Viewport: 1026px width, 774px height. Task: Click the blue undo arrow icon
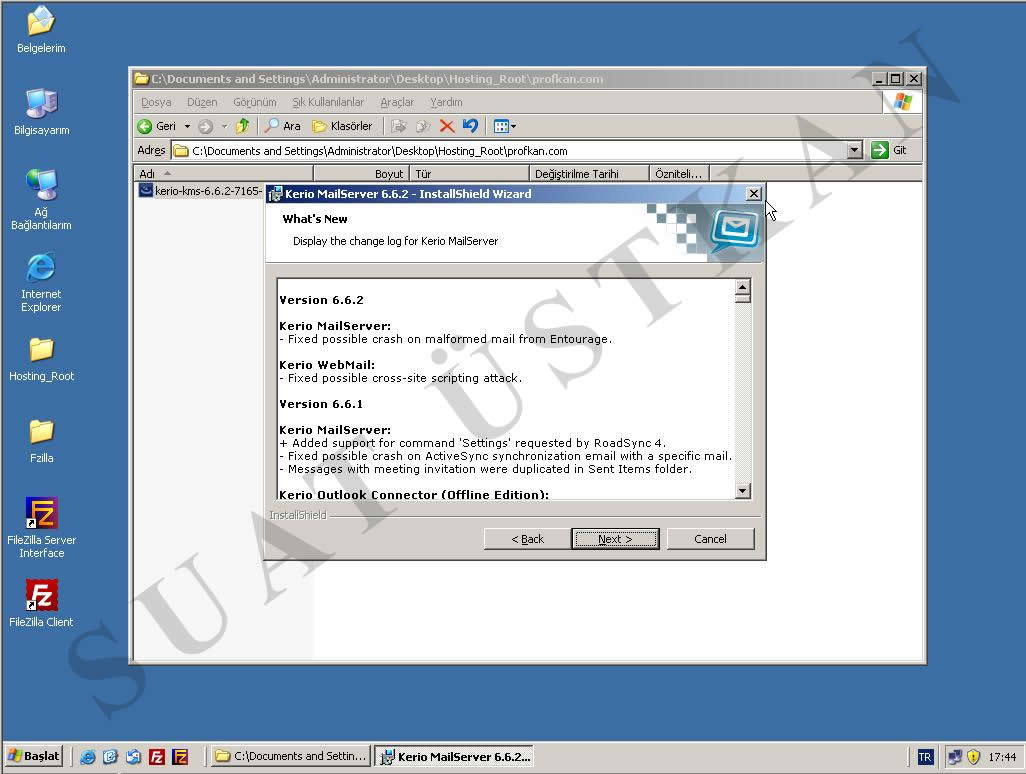[x=470, y=126]
